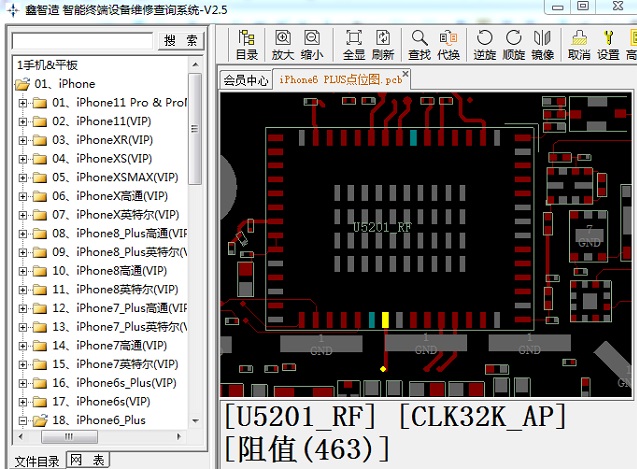Switch to the 会员中心 tab
The width and height of the screenshot is (637, 469).
(x=246, y=80)
